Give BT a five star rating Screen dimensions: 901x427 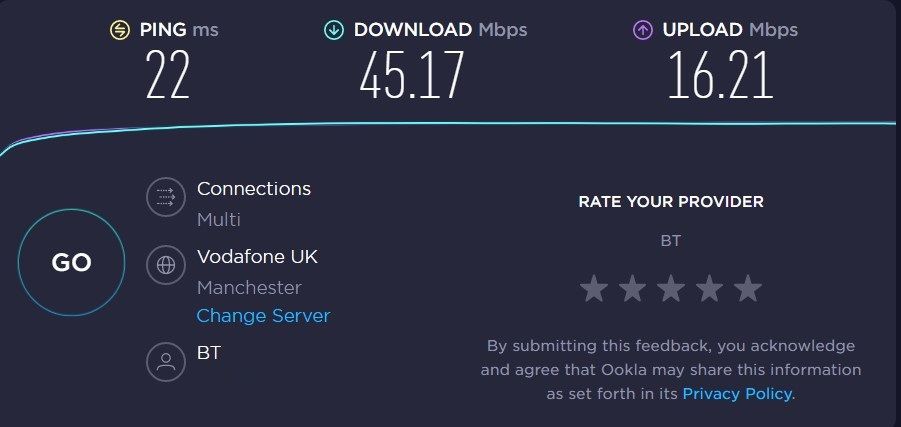(x=747, y=290)
